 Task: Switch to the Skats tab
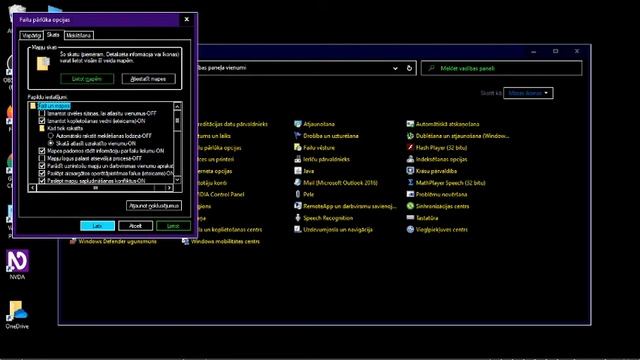pyautogui.click(x=53, y=35)
